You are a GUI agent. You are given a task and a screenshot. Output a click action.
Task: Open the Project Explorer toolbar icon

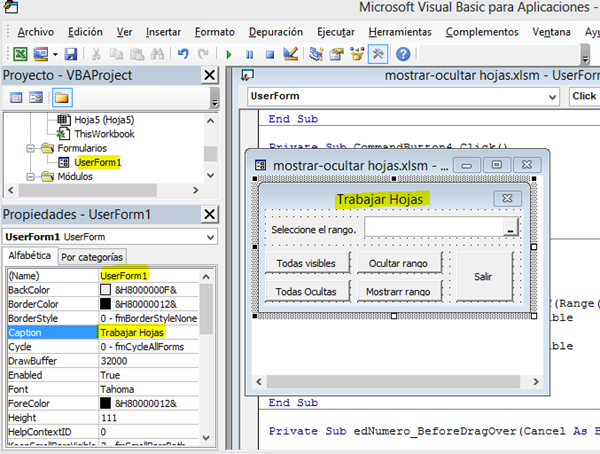point(316,53)
